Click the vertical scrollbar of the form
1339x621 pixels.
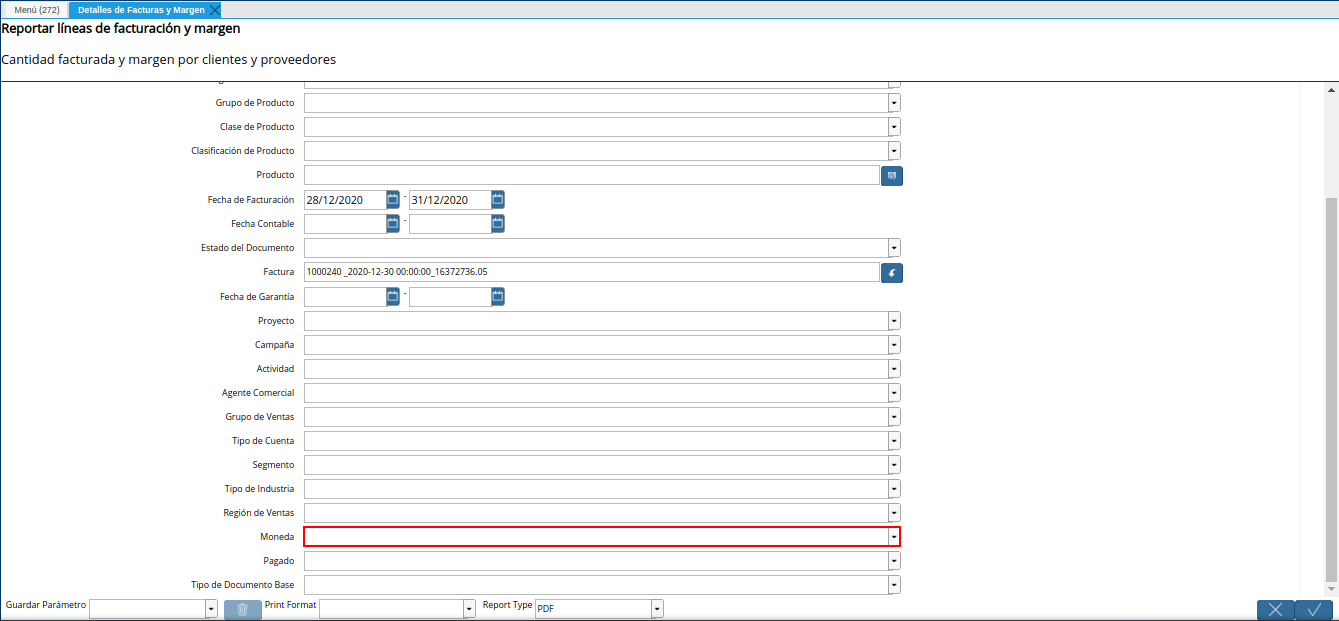[1330, 390]
